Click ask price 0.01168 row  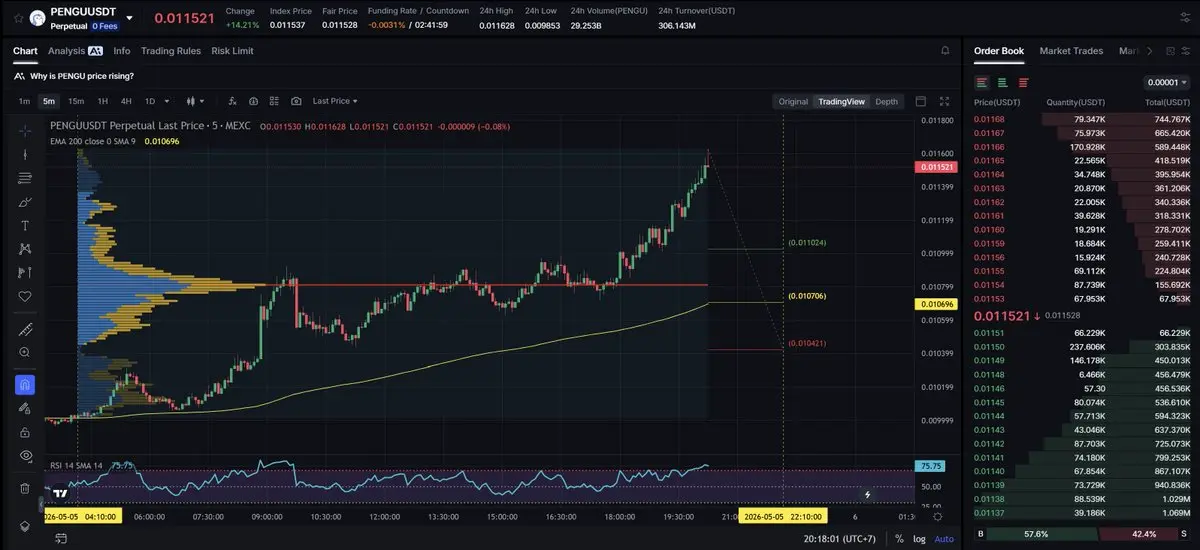pos(1081,119)
